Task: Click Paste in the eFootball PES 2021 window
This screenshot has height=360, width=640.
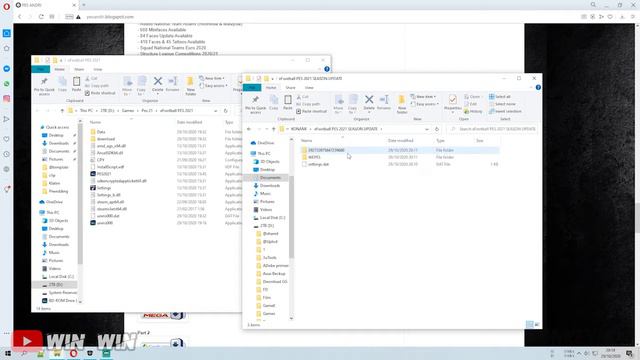Action: click(x=76, y=84)
